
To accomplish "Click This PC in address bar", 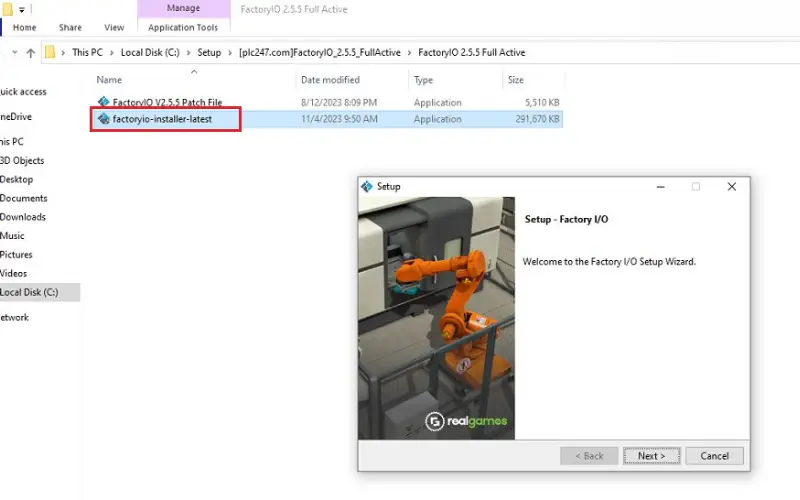I will pyautogui.click(x=87, y=53).
